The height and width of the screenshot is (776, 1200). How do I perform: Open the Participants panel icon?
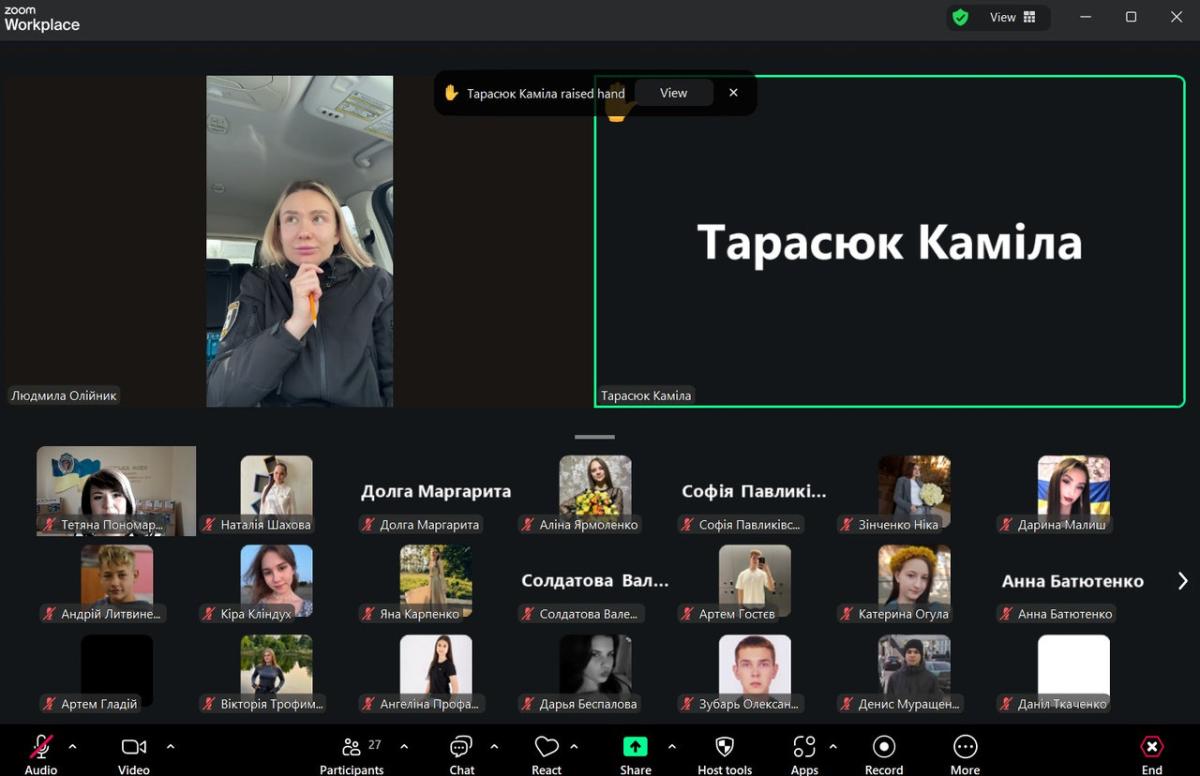tap(351, 747)
